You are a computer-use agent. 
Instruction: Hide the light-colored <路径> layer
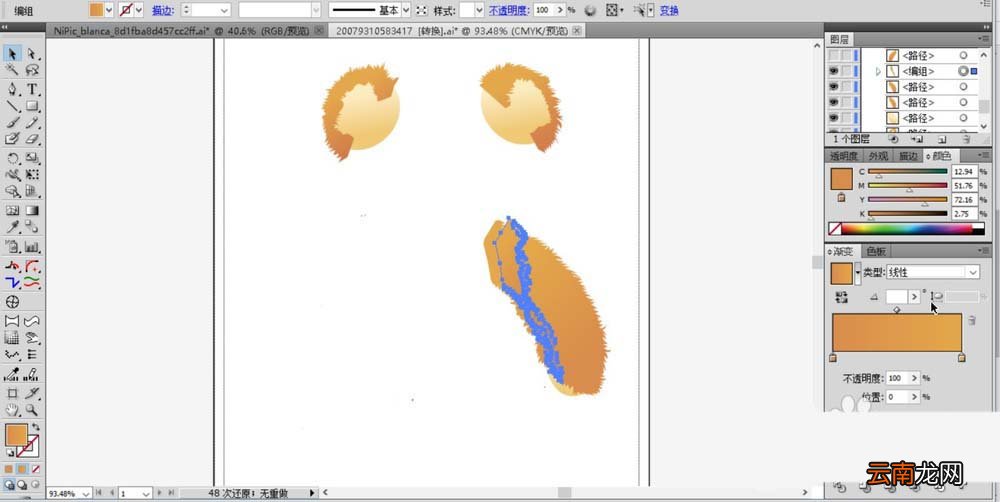(833, 118)
